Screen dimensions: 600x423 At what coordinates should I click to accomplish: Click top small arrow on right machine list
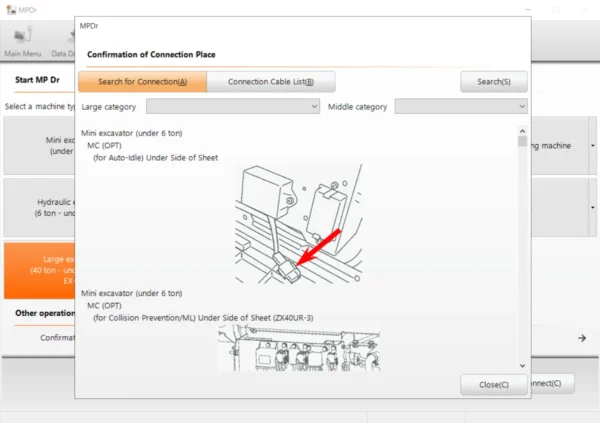click(x=592, y=145)
